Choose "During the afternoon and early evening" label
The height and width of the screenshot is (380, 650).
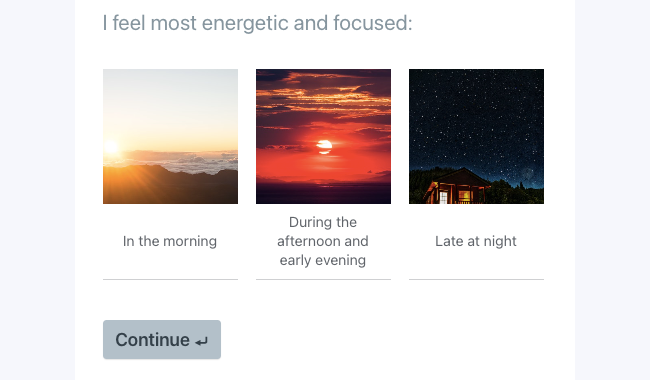323,241
